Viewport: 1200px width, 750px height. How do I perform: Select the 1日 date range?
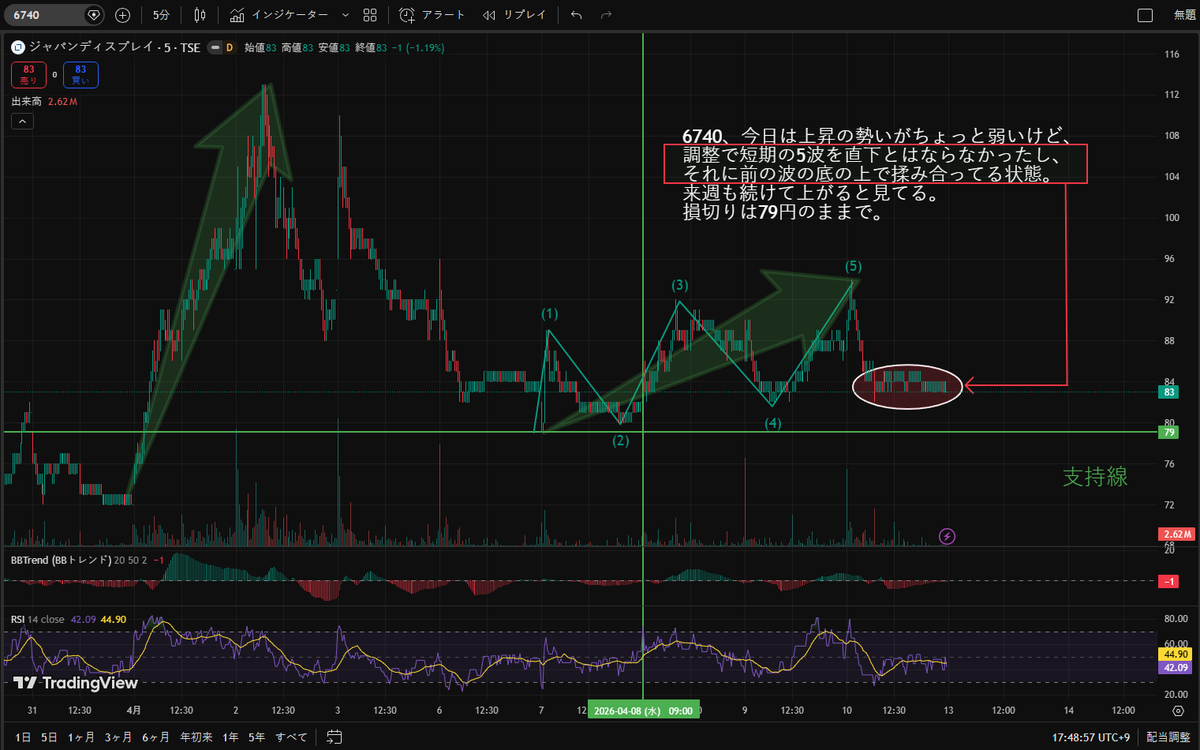(x=23, y=737)
